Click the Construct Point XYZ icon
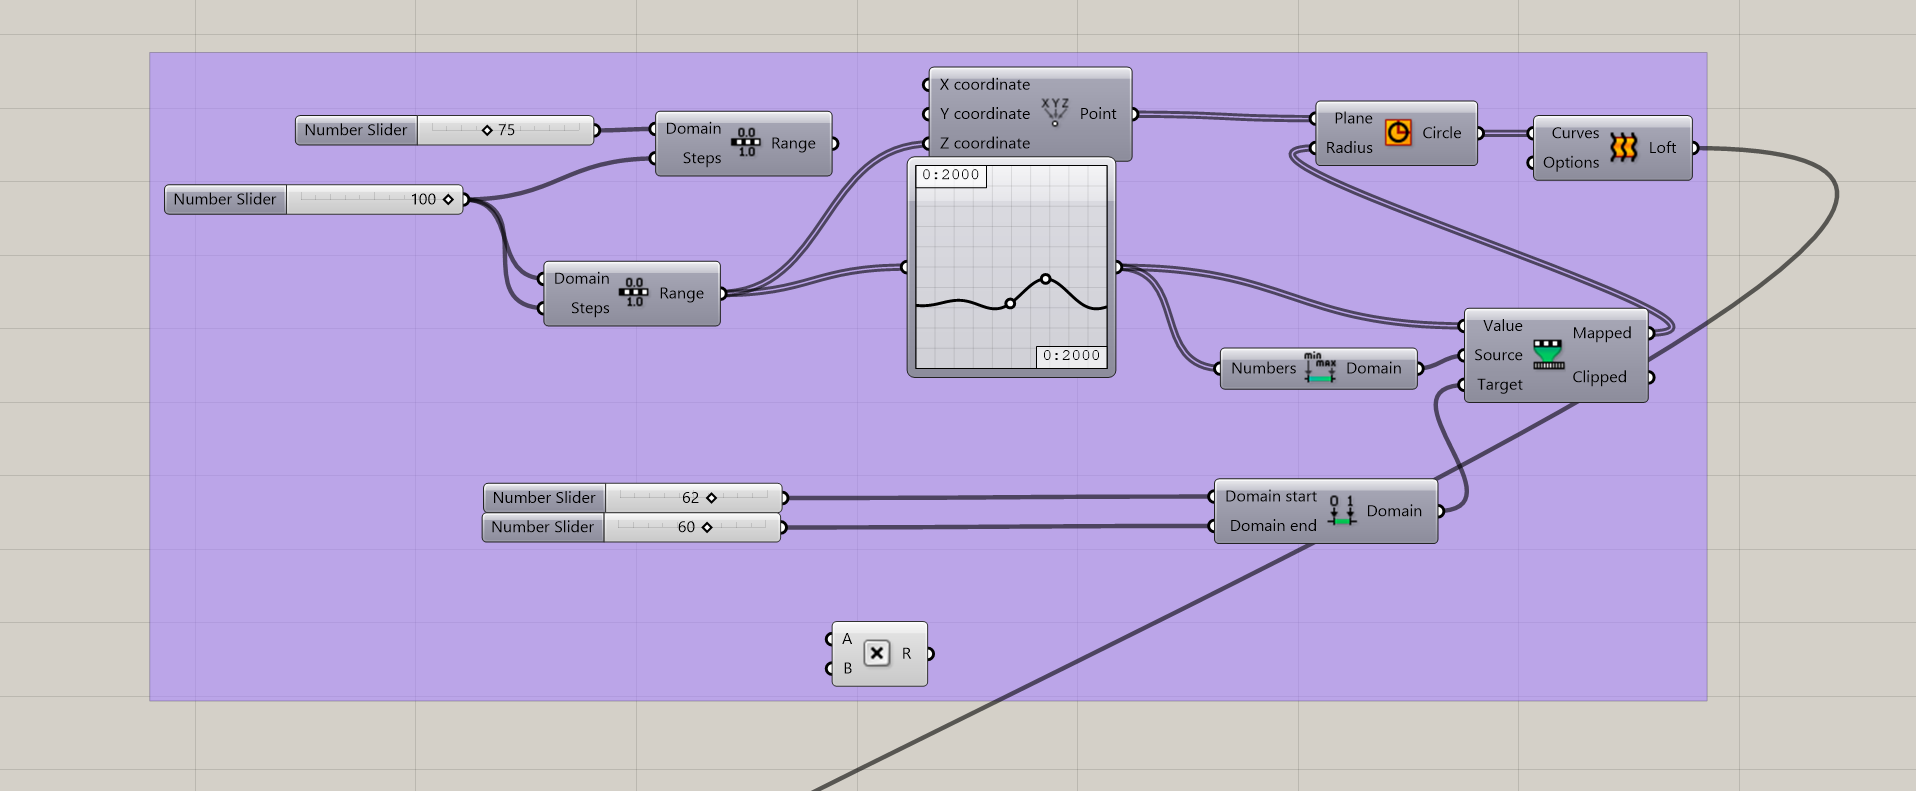 tap(1054, 113)
